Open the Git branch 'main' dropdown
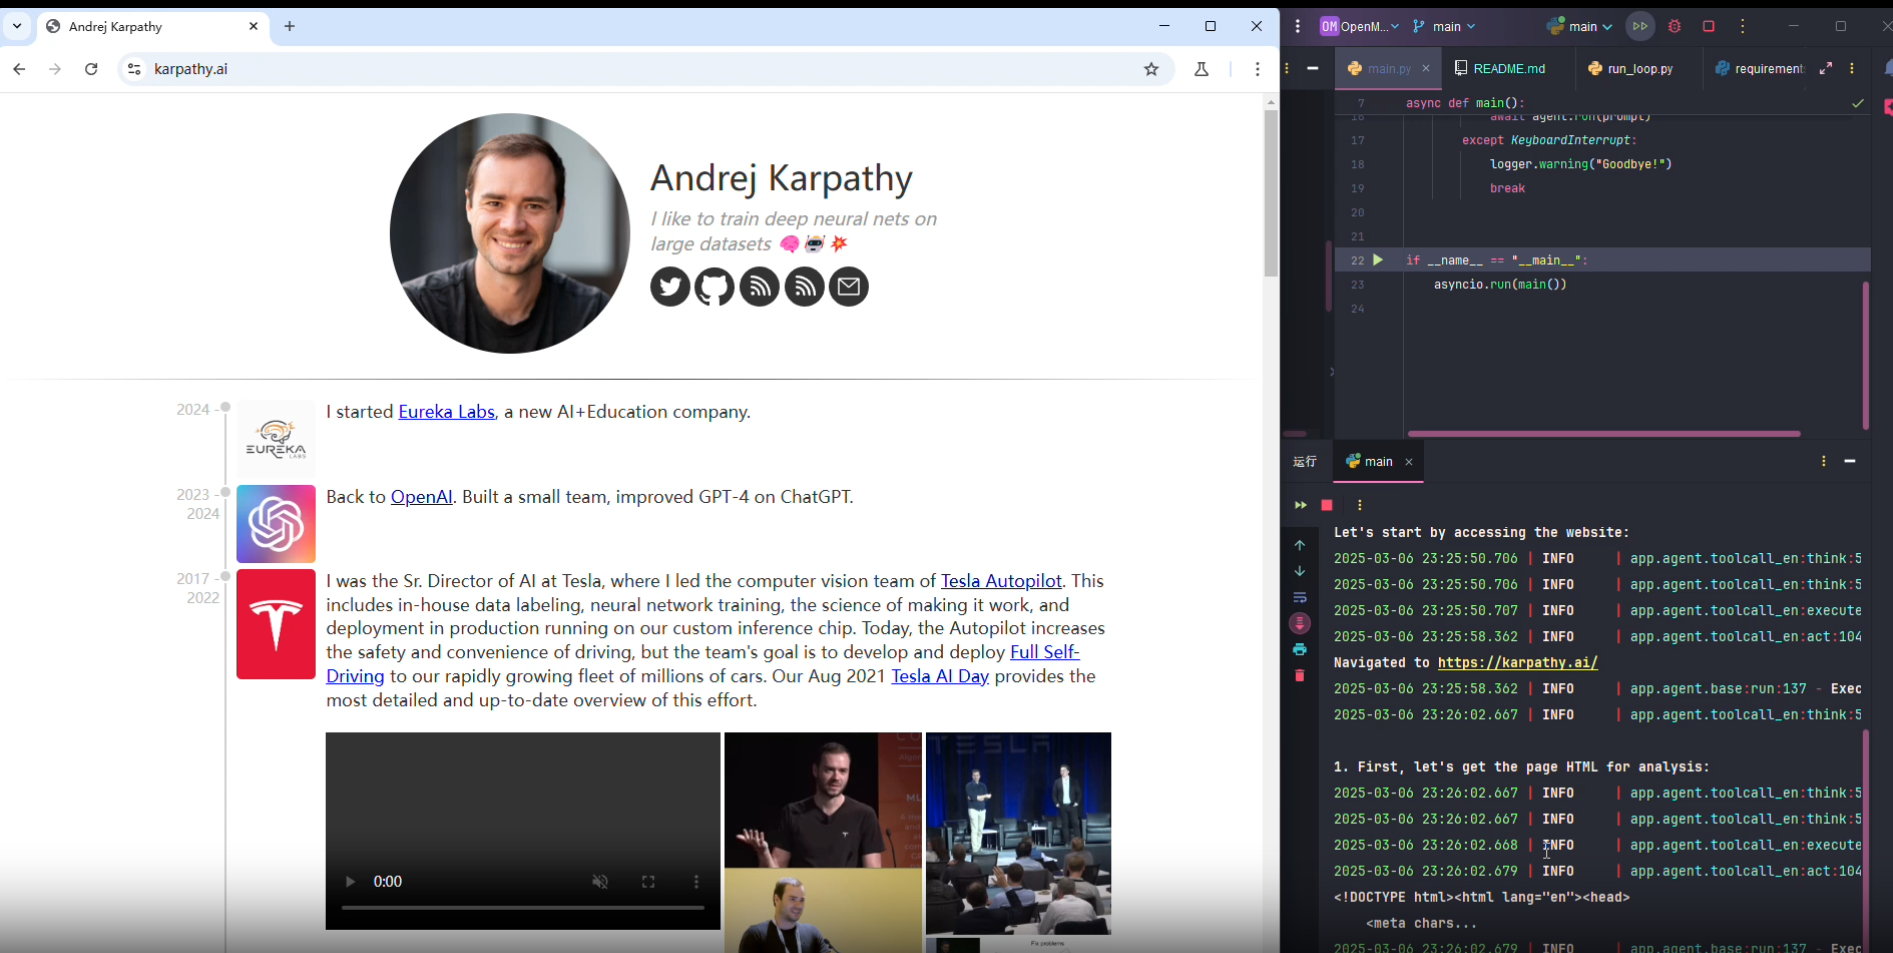This screenshot has height=953, width=1893. 1444,27
